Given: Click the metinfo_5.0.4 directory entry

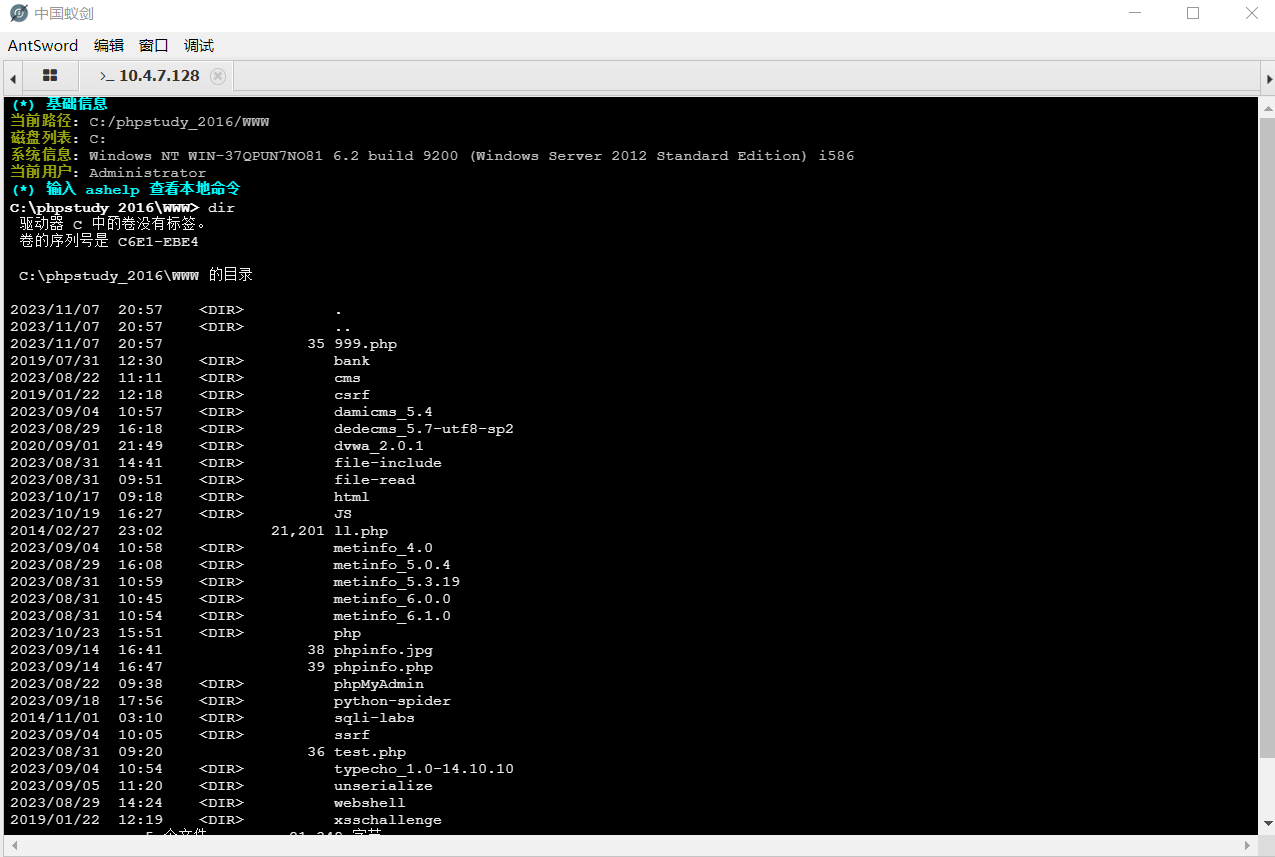Looking at the screenshot, I should 392,565.
